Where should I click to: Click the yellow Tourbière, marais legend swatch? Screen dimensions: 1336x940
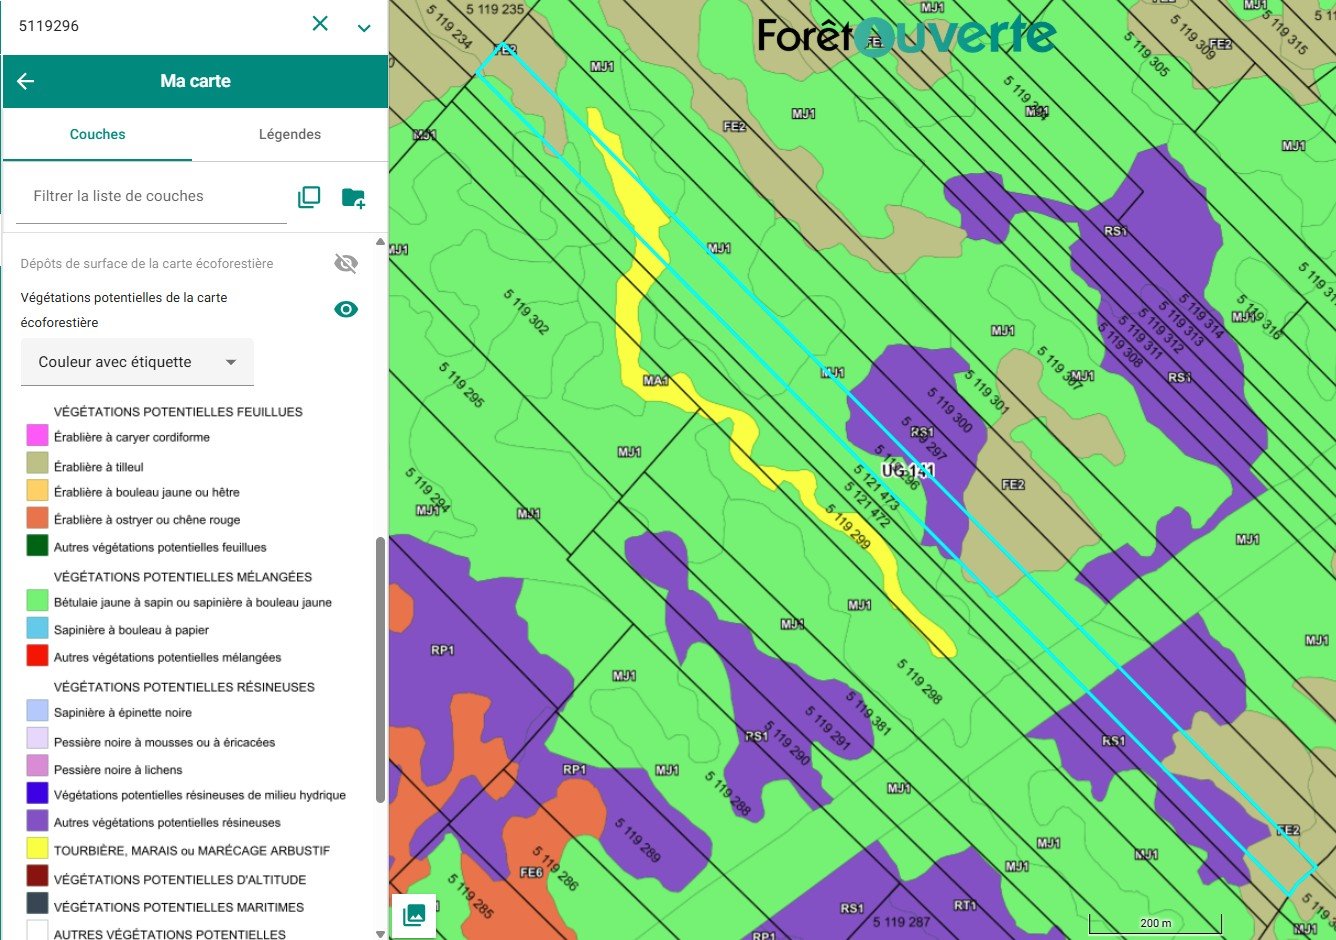[37, 849]
